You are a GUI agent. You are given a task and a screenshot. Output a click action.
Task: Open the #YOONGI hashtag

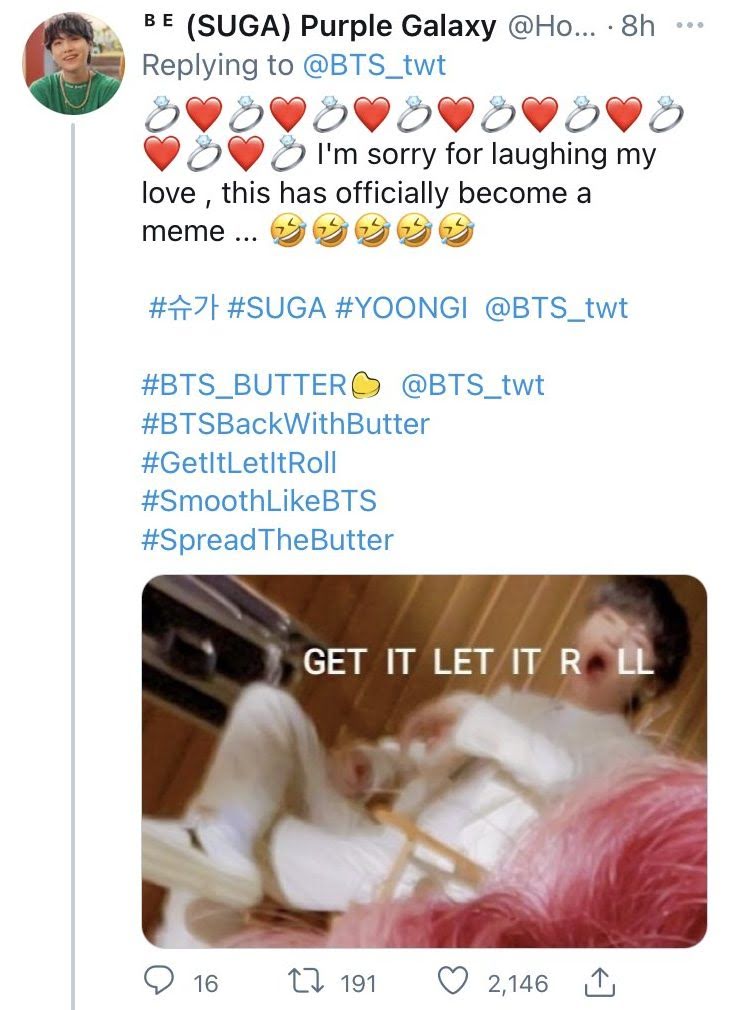[x=401, y=308]
